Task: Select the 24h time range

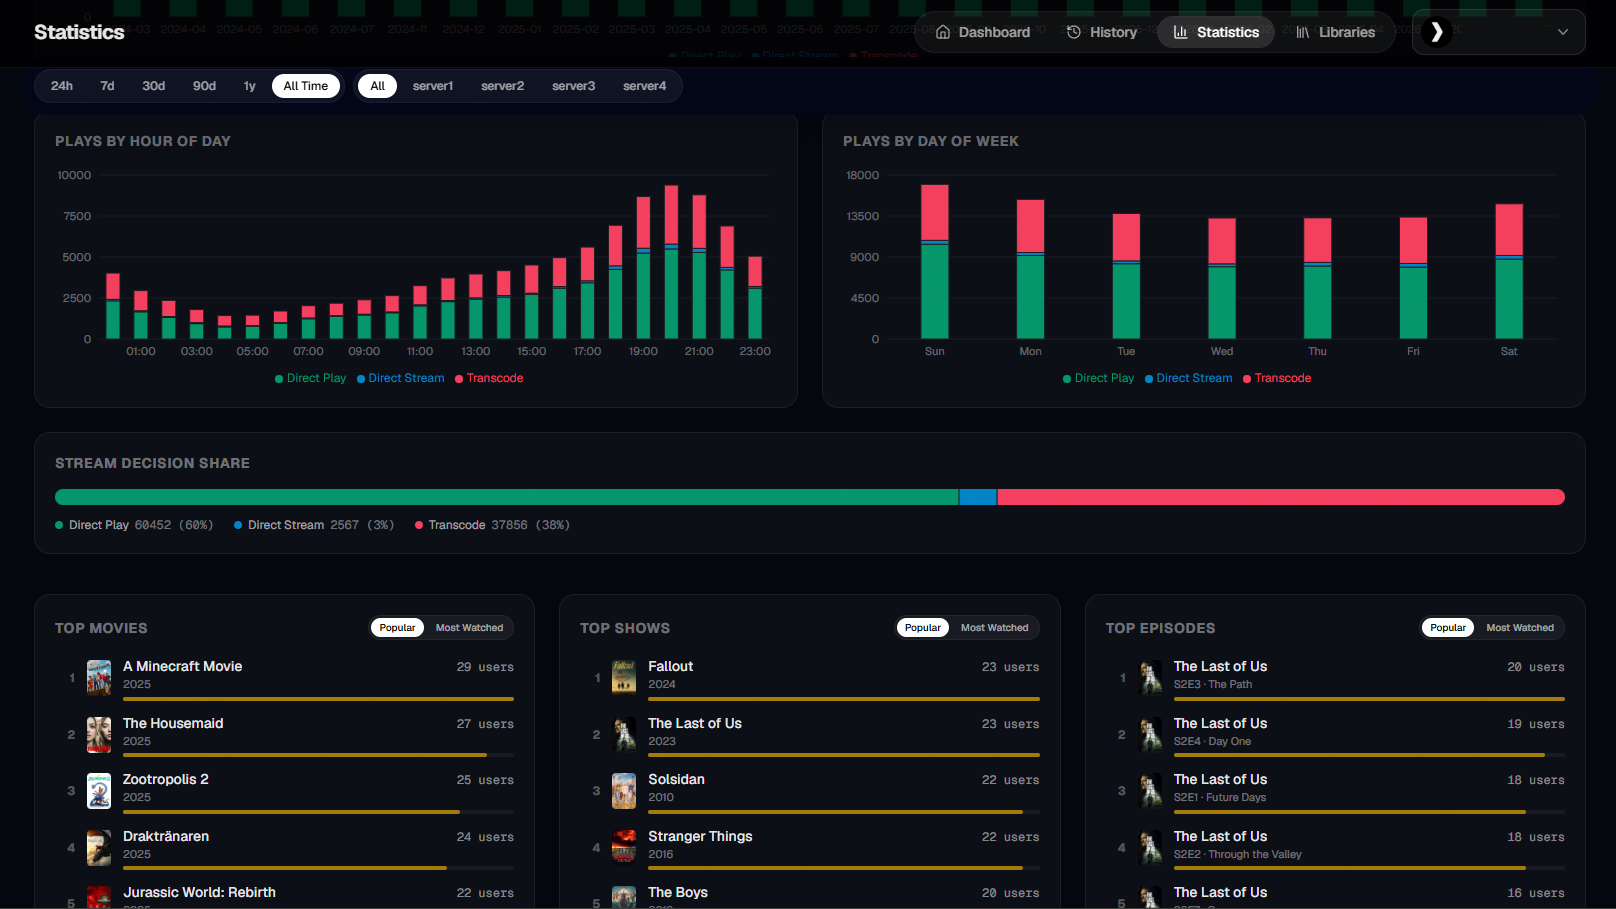Action: [x=62, y=86]
